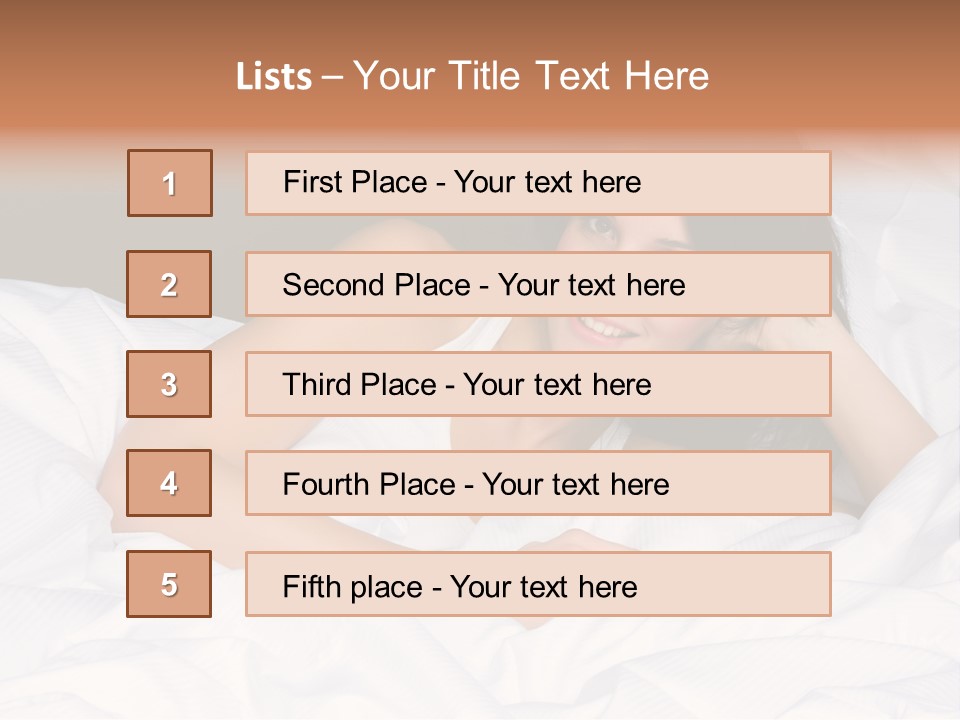
Task: Click the words 'Fifth place' in list
Action: point(351,586)
